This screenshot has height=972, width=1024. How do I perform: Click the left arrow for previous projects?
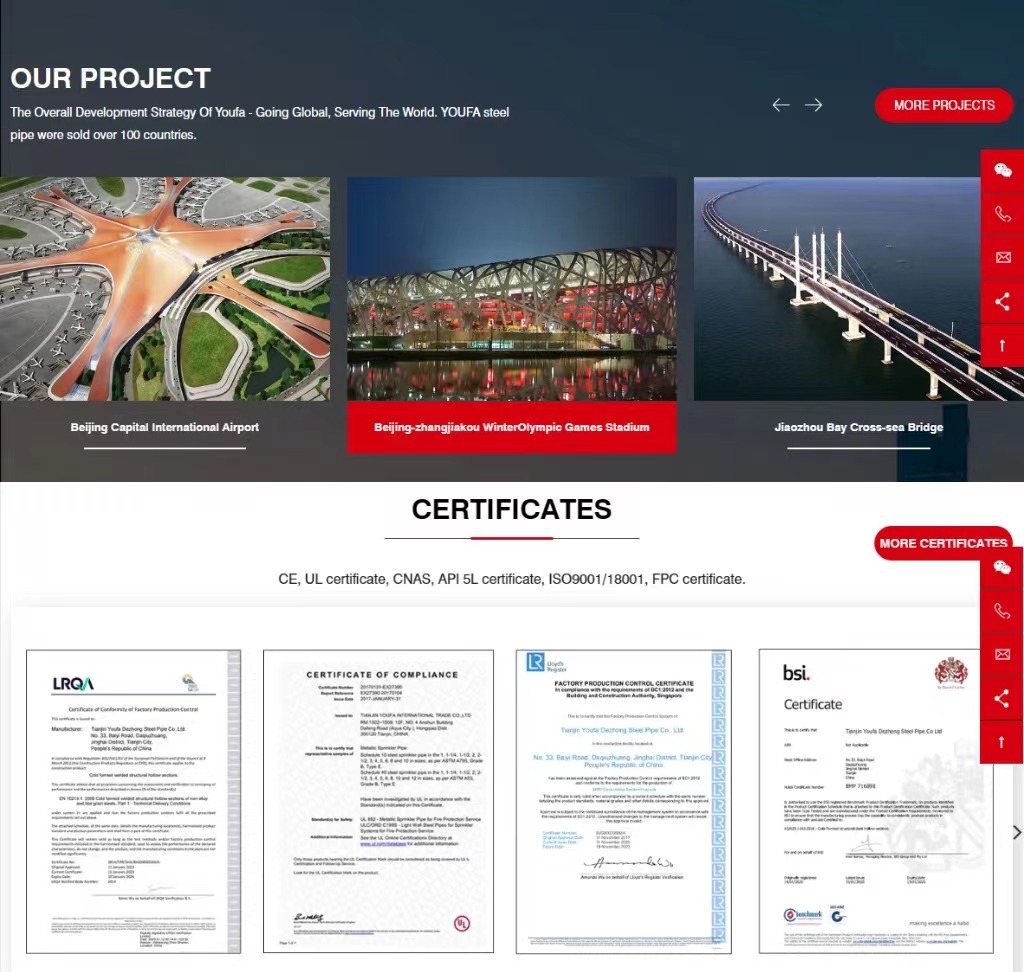pyautogui.click(x=781, y=105)
